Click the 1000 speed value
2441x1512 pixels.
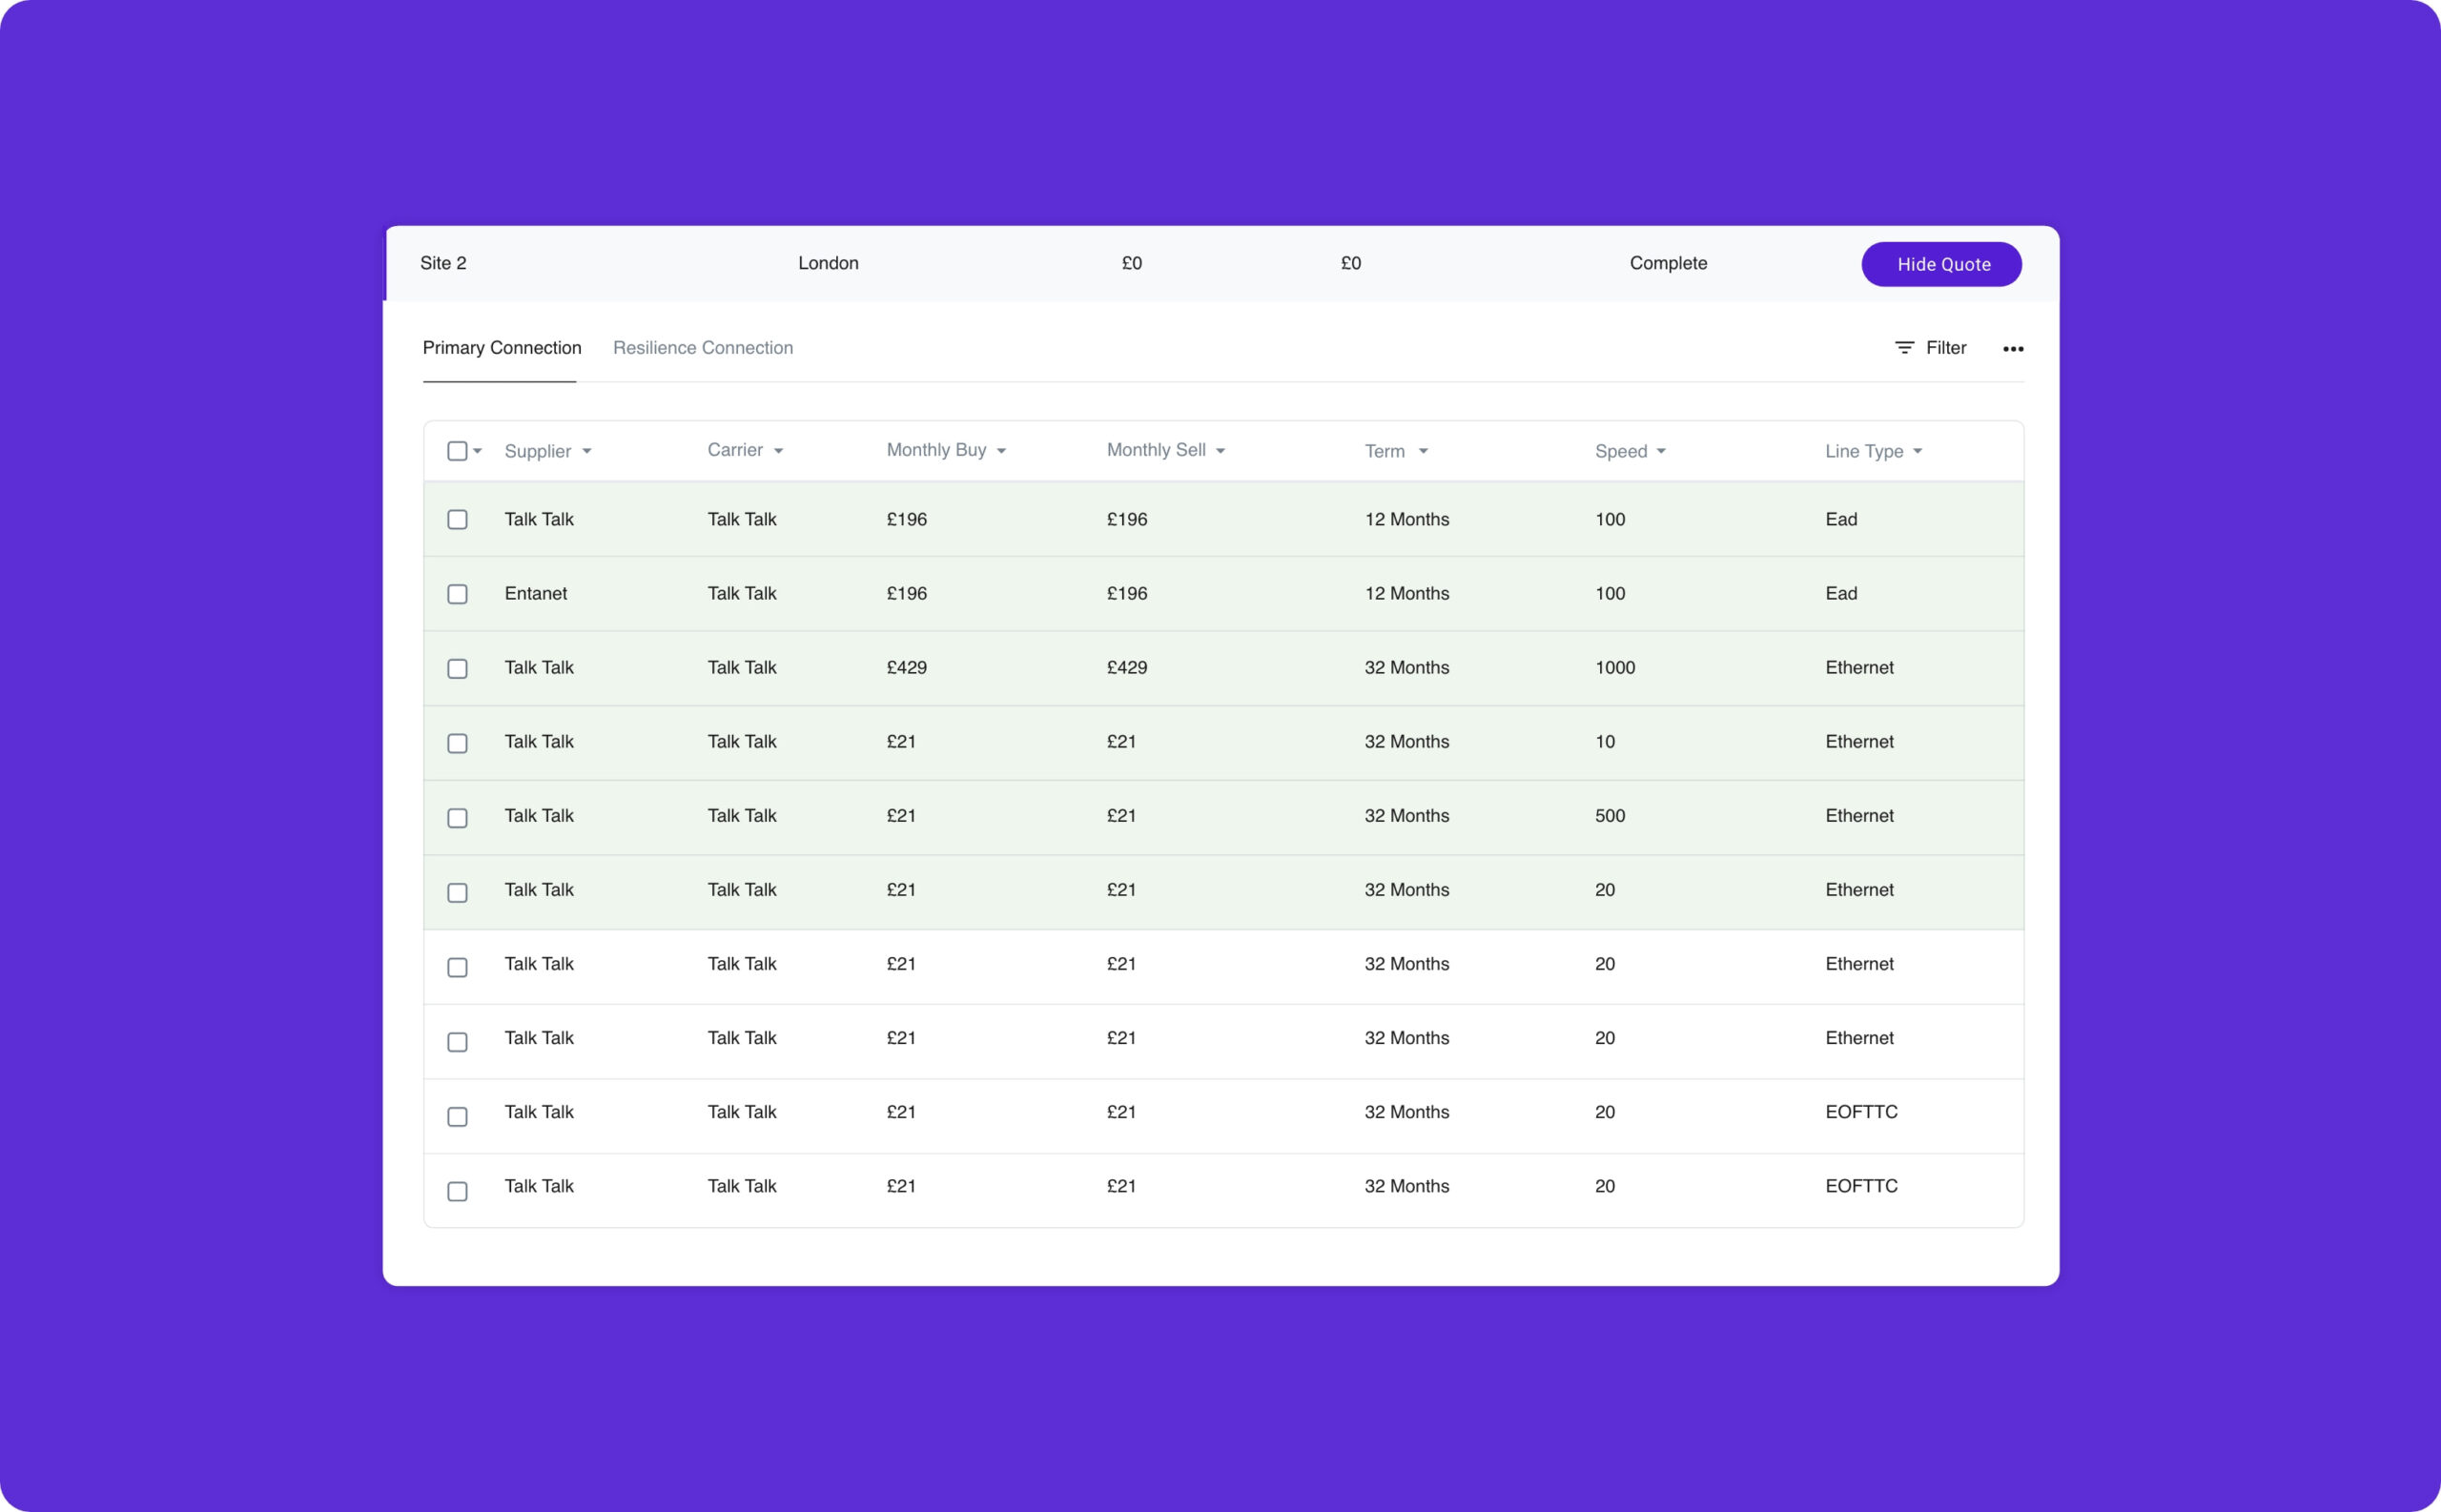[1614, 667]
